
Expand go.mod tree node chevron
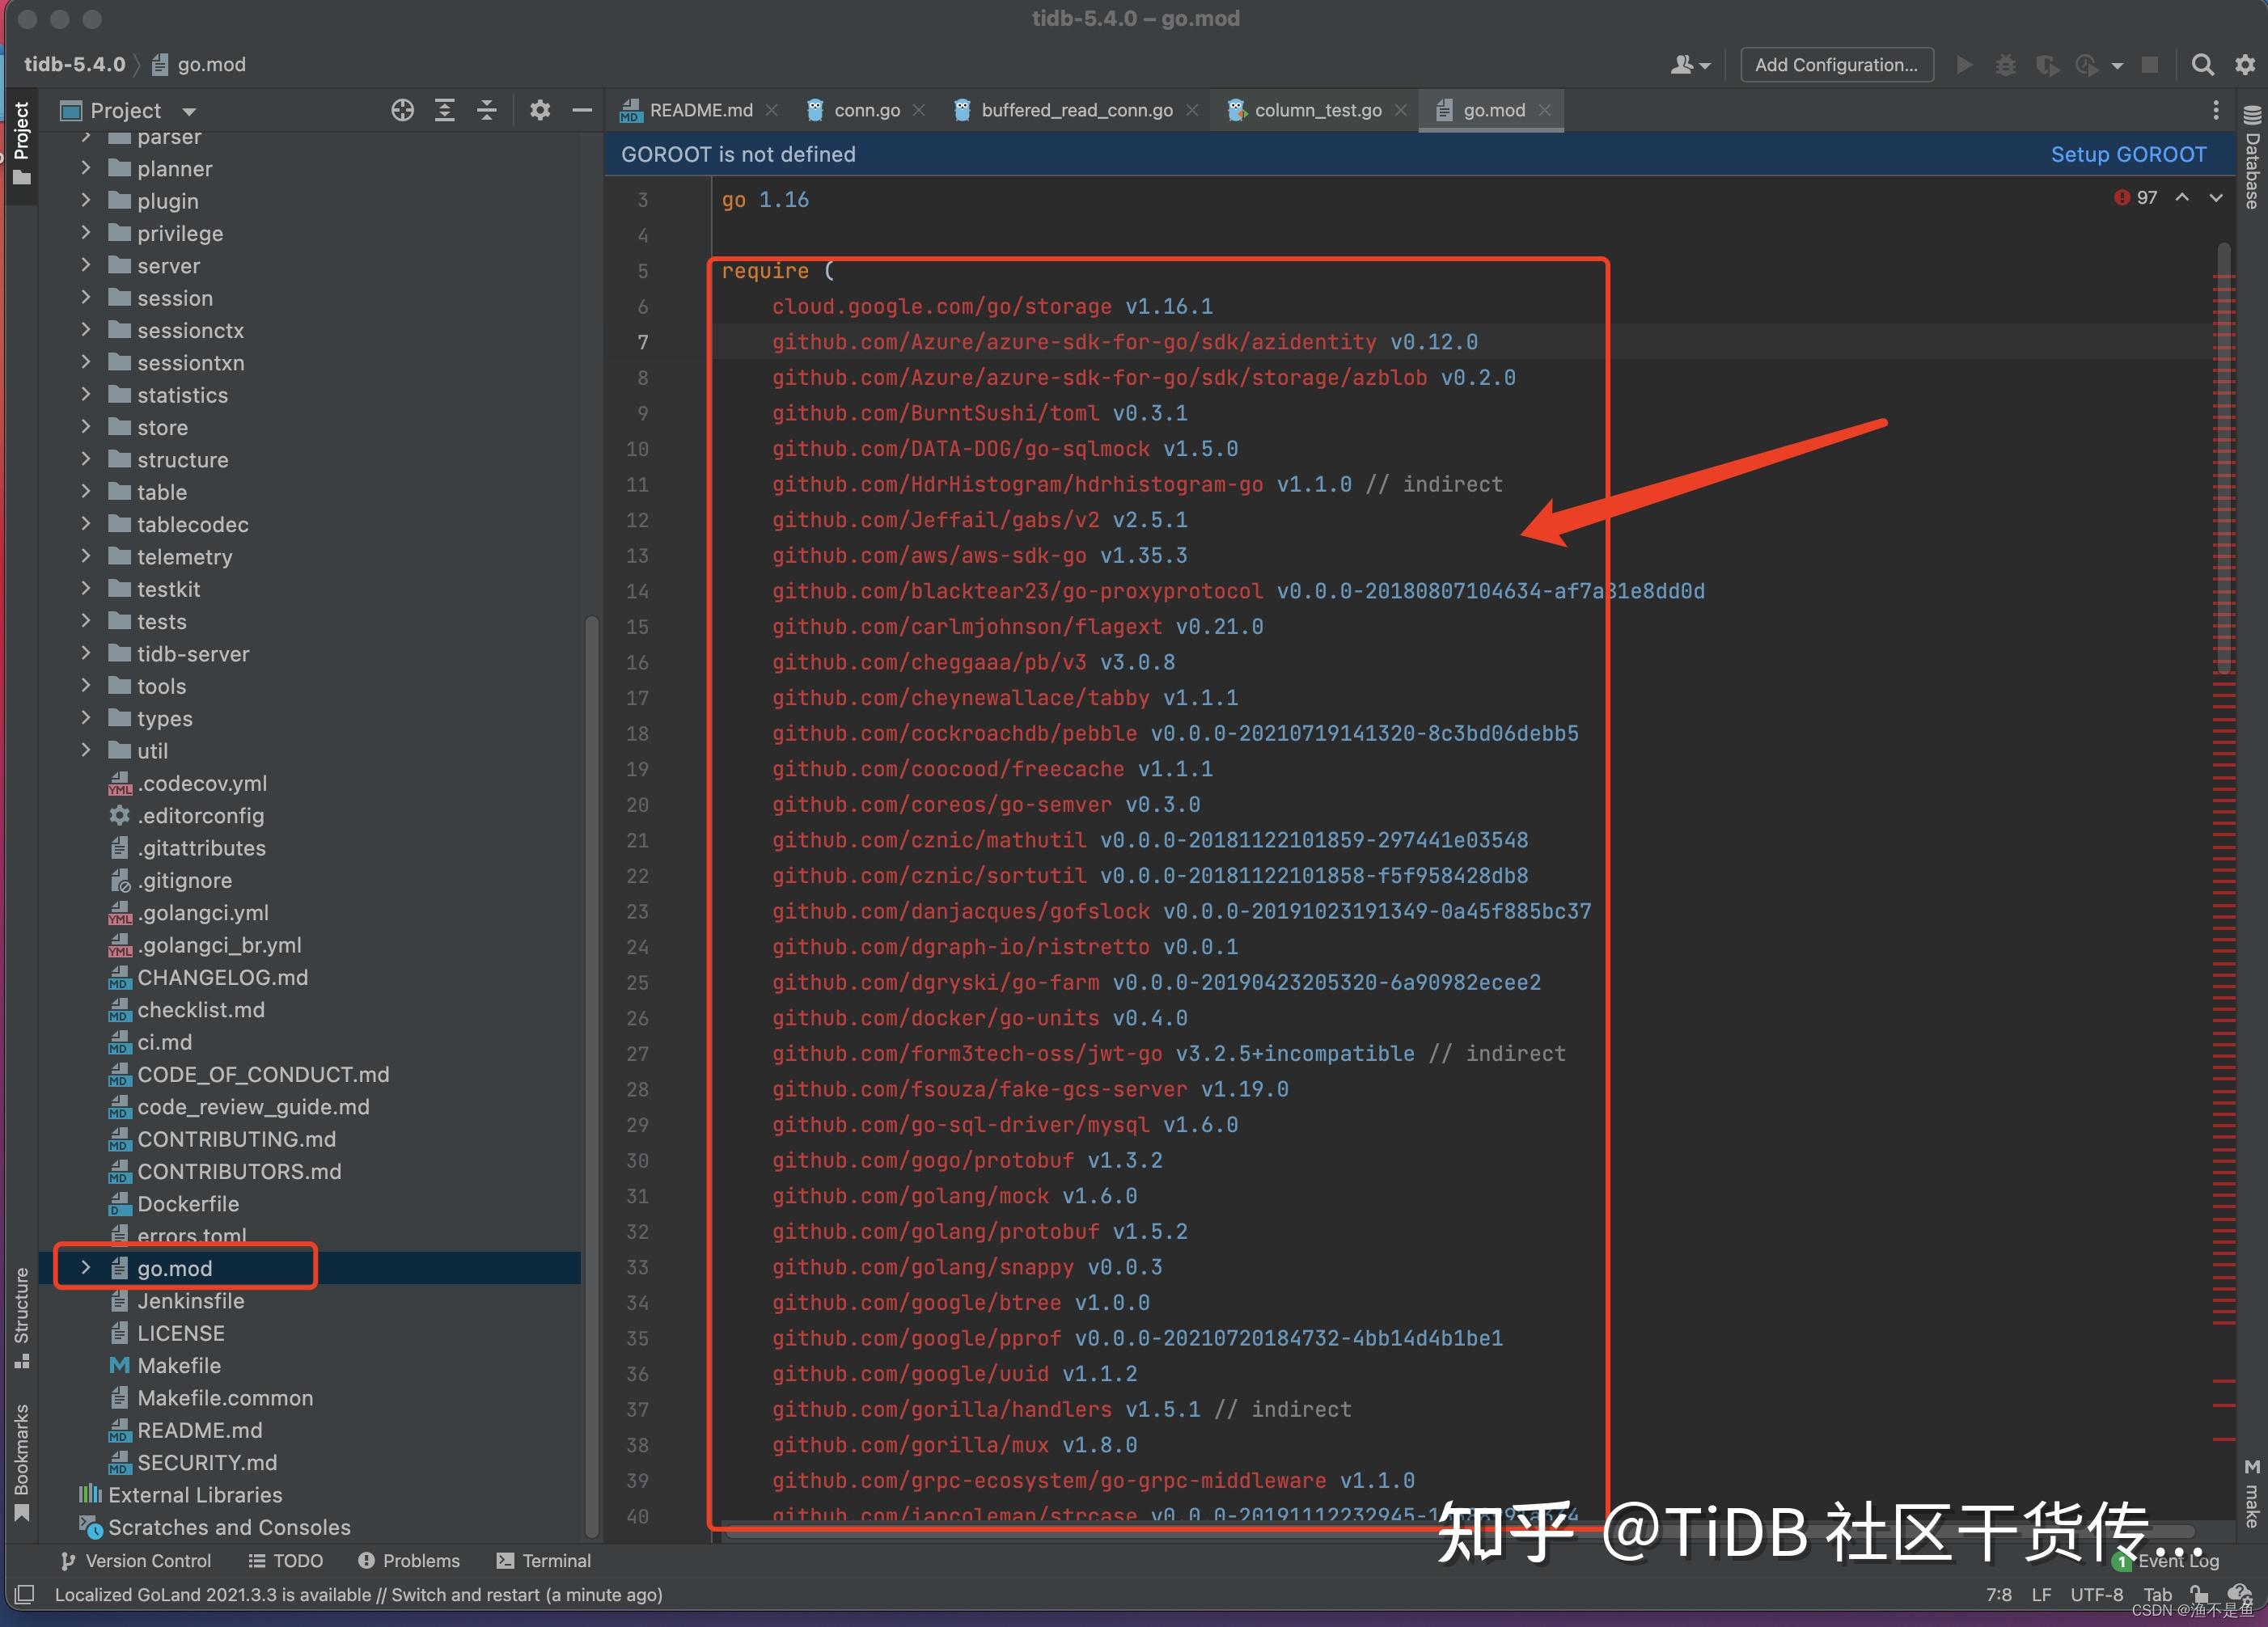86,1267
